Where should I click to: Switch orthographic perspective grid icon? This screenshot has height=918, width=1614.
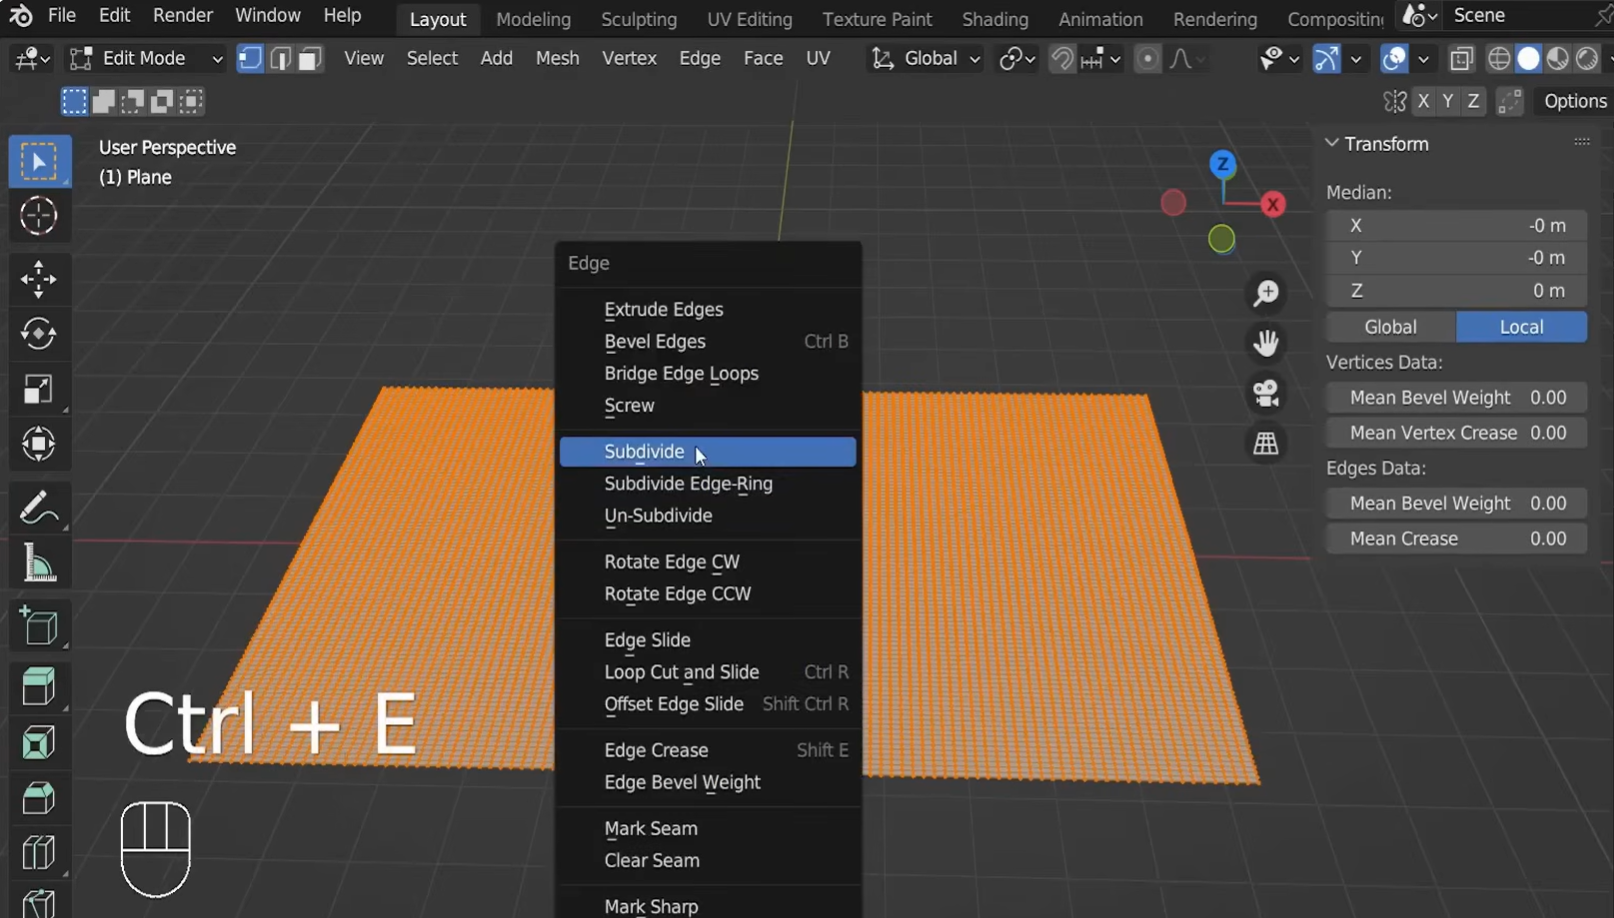pos(1266,443)
